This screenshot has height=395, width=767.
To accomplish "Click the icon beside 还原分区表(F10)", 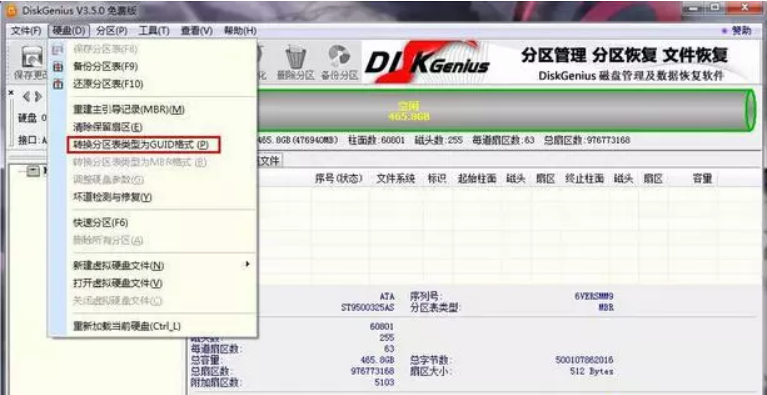I will coord(58,85).
